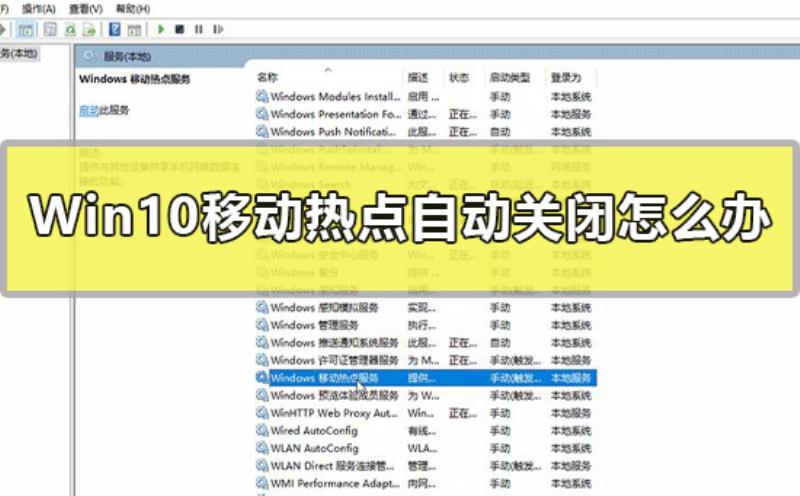Select the Windows 移动热点服务 service name
This screenshot has width=800, height=496.
click(x=324, y=378)
